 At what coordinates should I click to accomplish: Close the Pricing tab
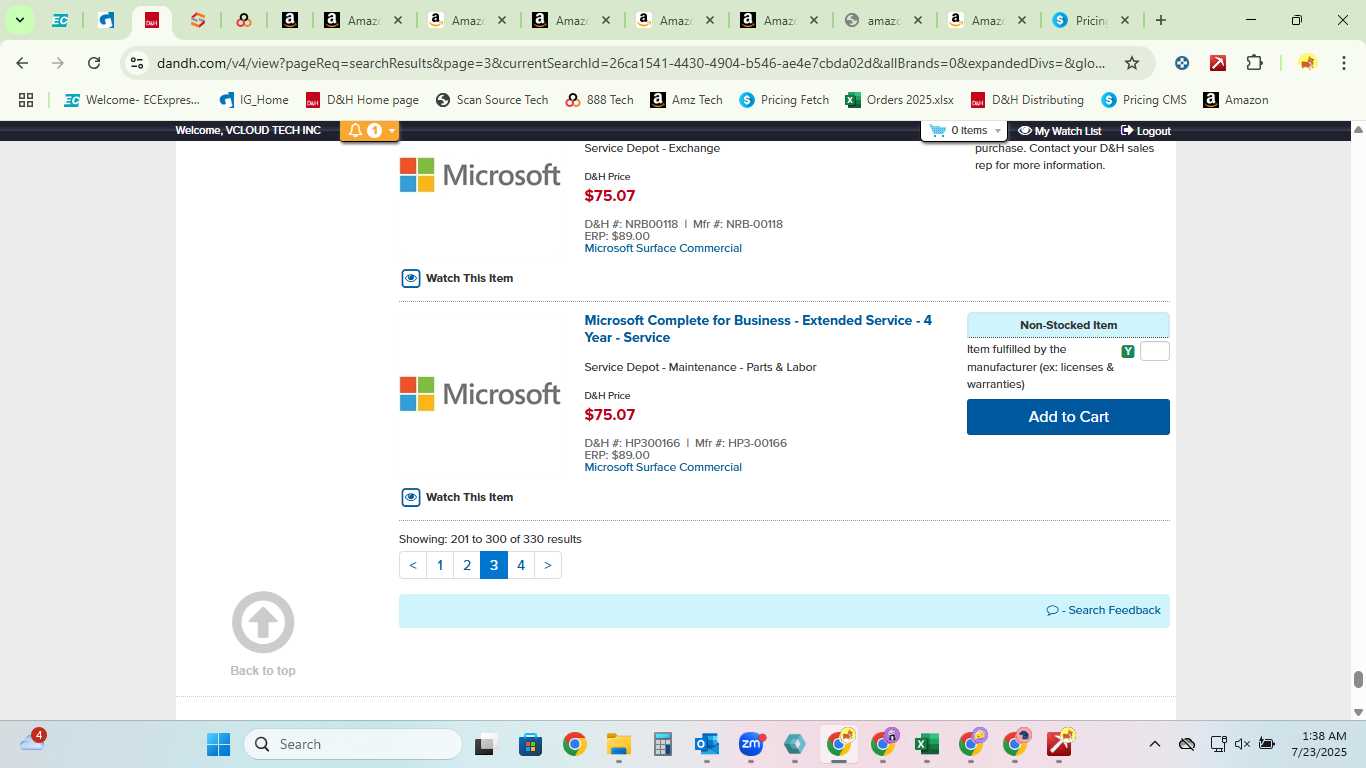(1124, 20)
